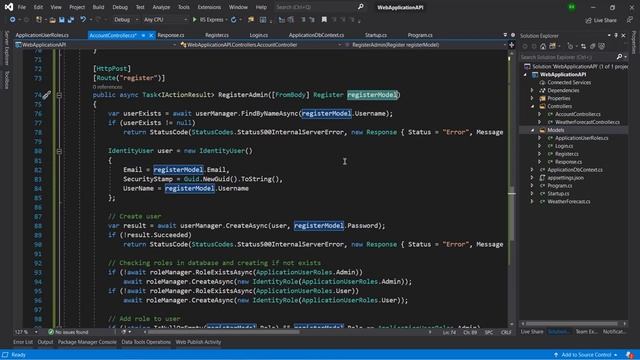Open the Extensions menu
Image resolution: width=640 pixels, height=360 pixels.
209,7
